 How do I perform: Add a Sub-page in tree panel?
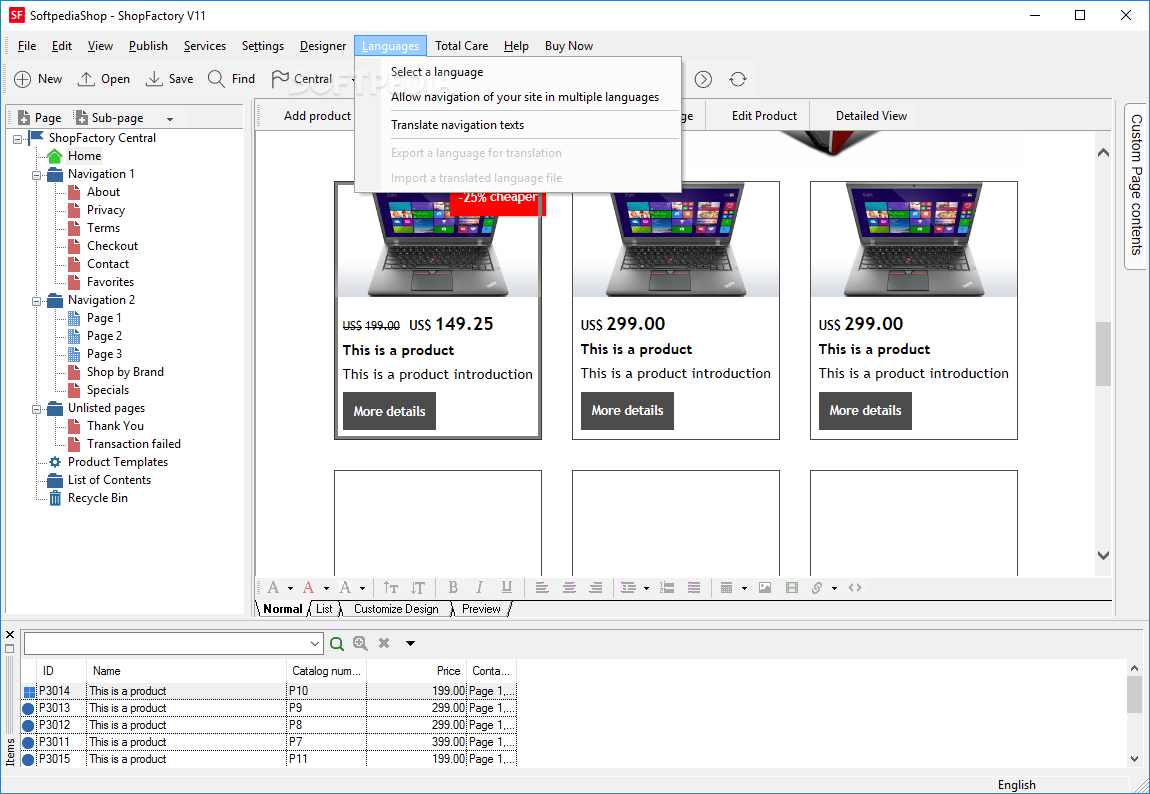(109, 118)
